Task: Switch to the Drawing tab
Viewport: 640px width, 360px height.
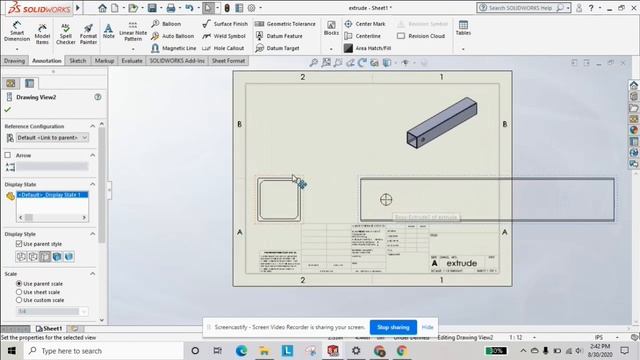Action: tap(14, 61)
